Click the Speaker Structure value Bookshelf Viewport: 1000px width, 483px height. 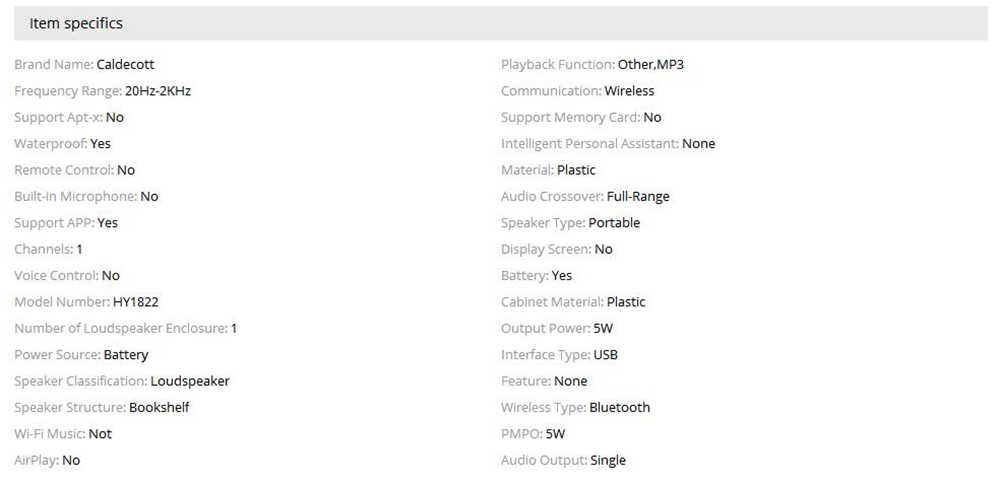(x=159, y=407)
